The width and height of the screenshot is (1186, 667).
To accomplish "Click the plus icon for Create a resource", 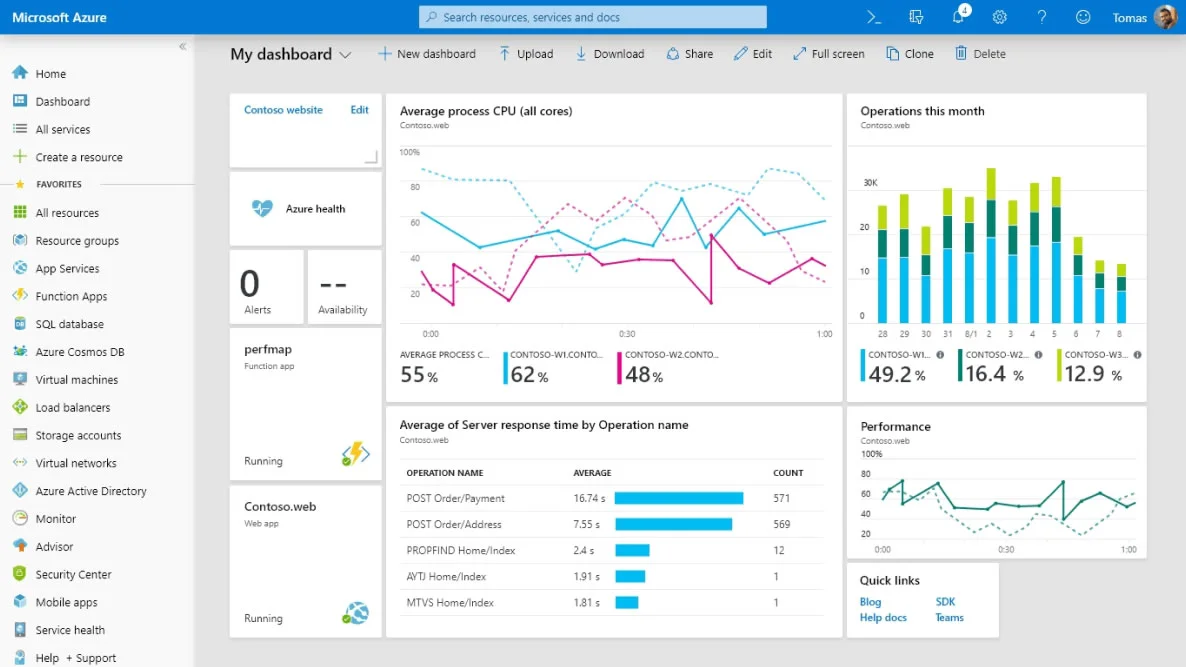I will click(x=20, y=157).
